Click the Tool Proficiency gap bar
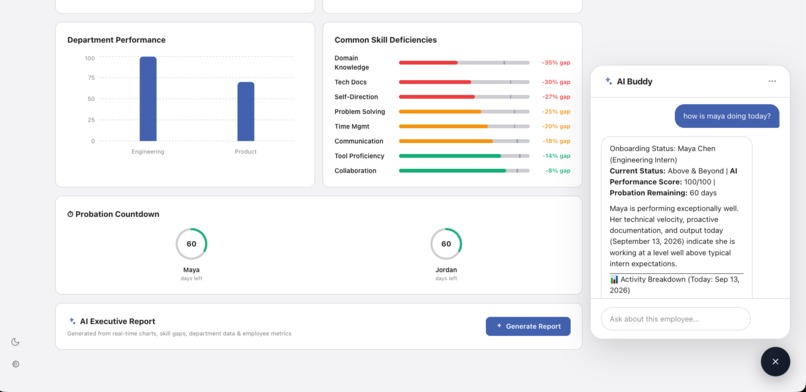 (x=464, y=156)
